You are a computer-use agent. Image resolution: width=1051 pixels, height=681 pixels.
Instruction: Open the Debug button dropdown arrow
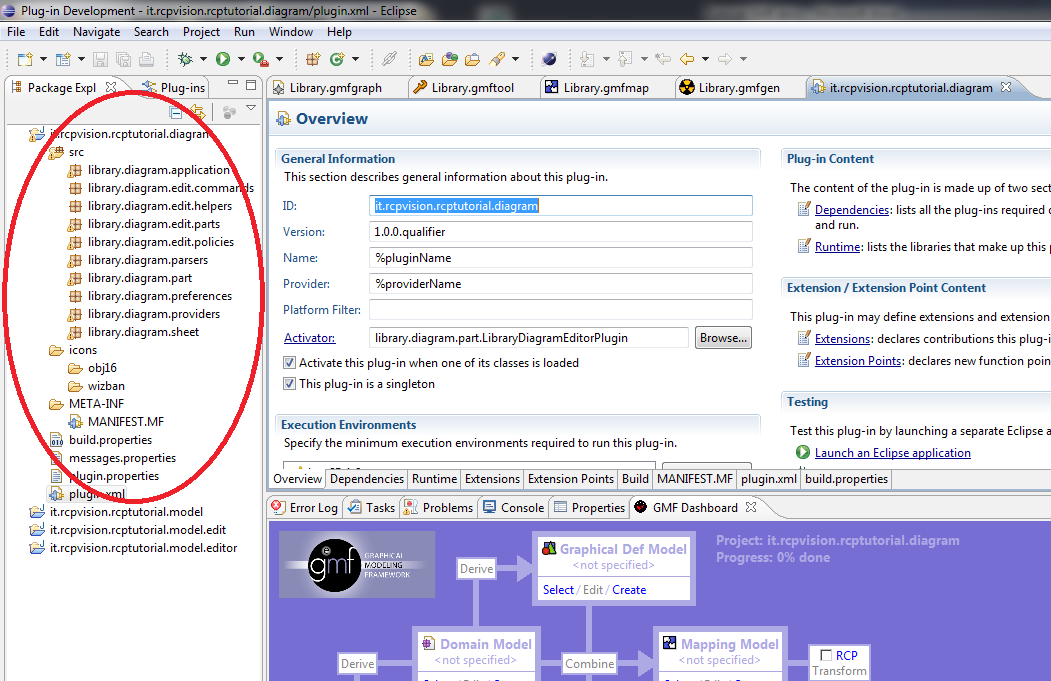(203, 60)
